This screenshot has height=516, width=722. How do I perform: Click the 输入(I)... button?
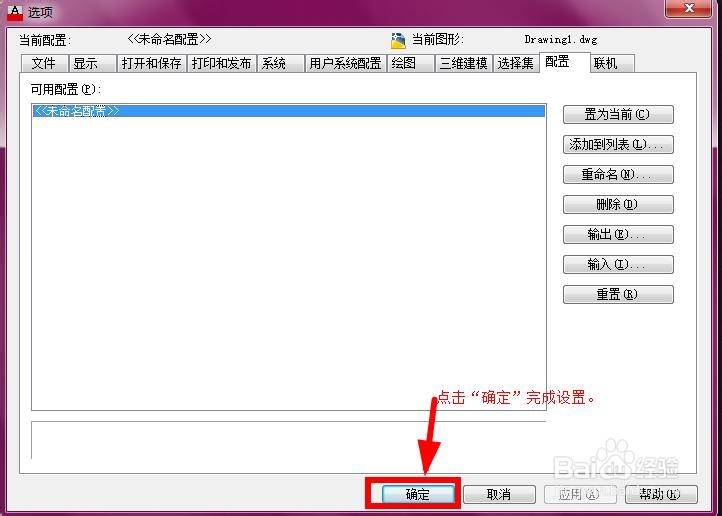(x=618, y=264)
